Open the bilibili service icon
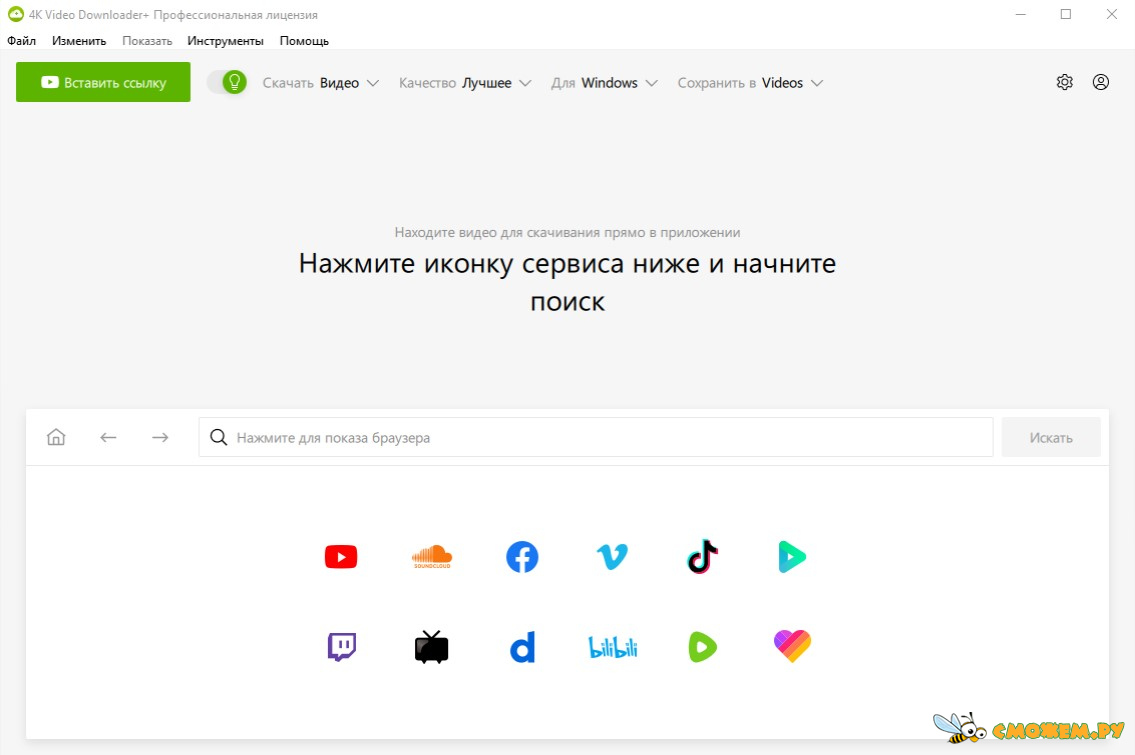Screen dimensions: 1135x755 (x=612, y=647)
